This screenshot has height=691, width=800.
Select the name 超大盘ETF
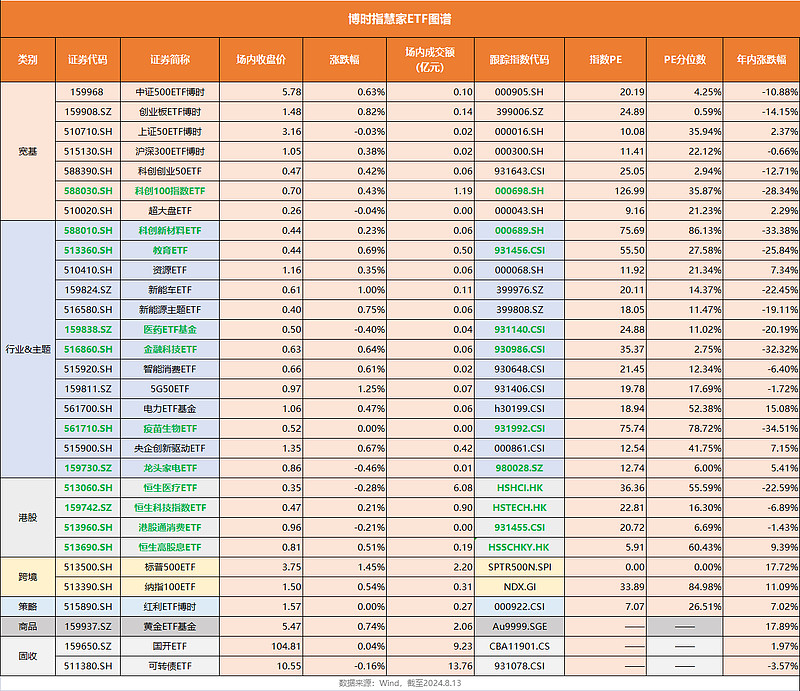[170, 211]
